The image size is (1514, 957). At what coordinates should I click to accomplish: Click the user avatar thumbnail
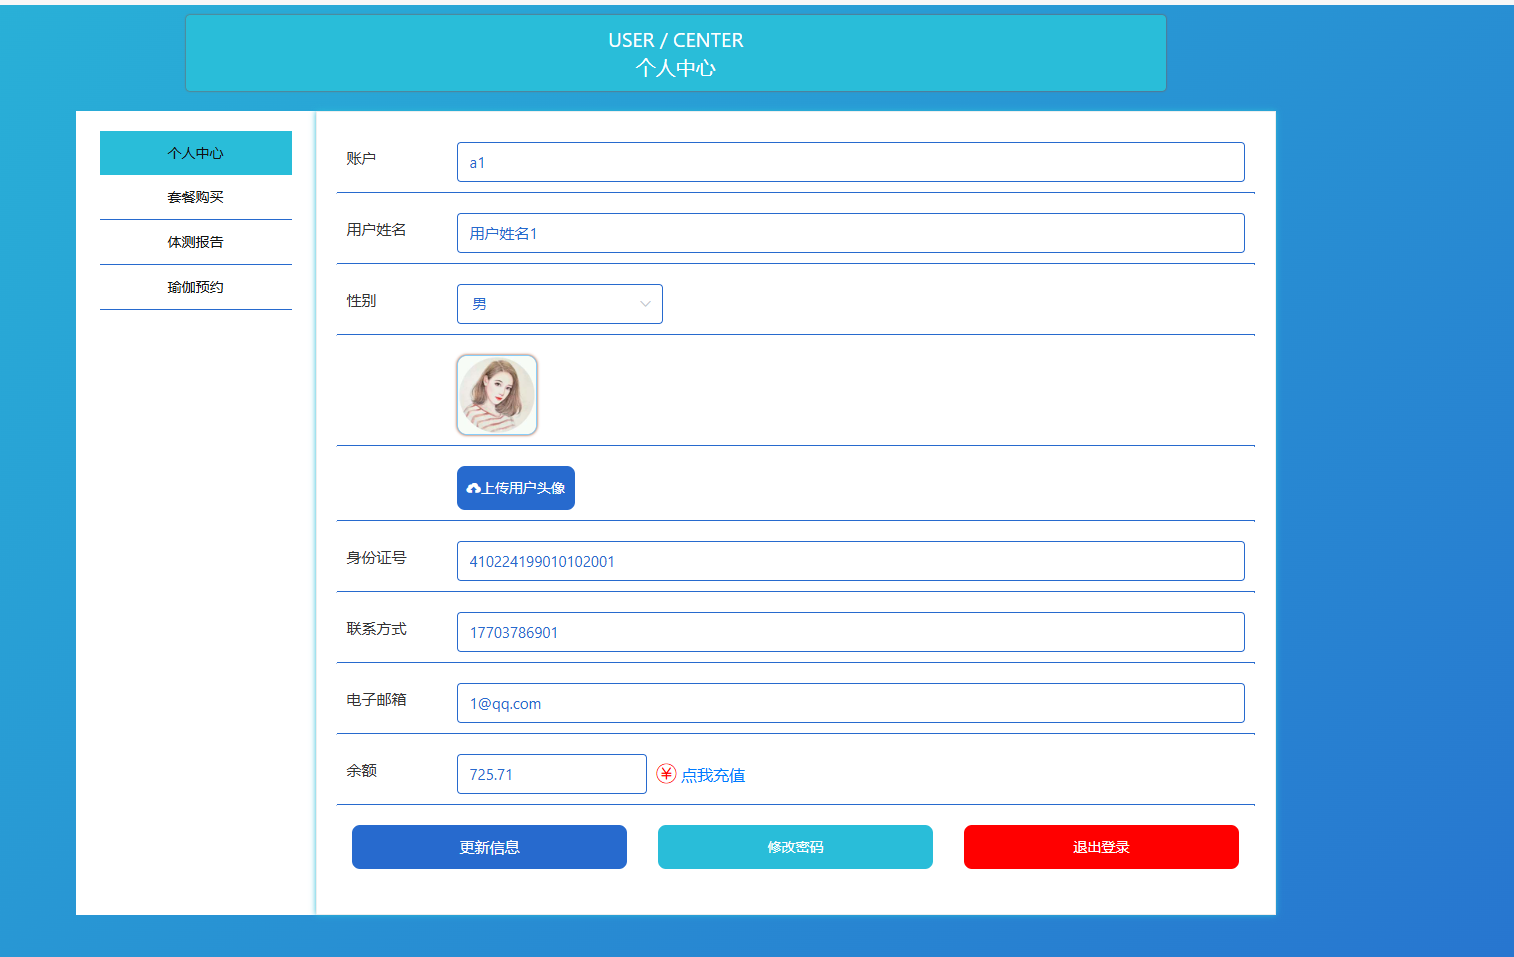(497, 395)
